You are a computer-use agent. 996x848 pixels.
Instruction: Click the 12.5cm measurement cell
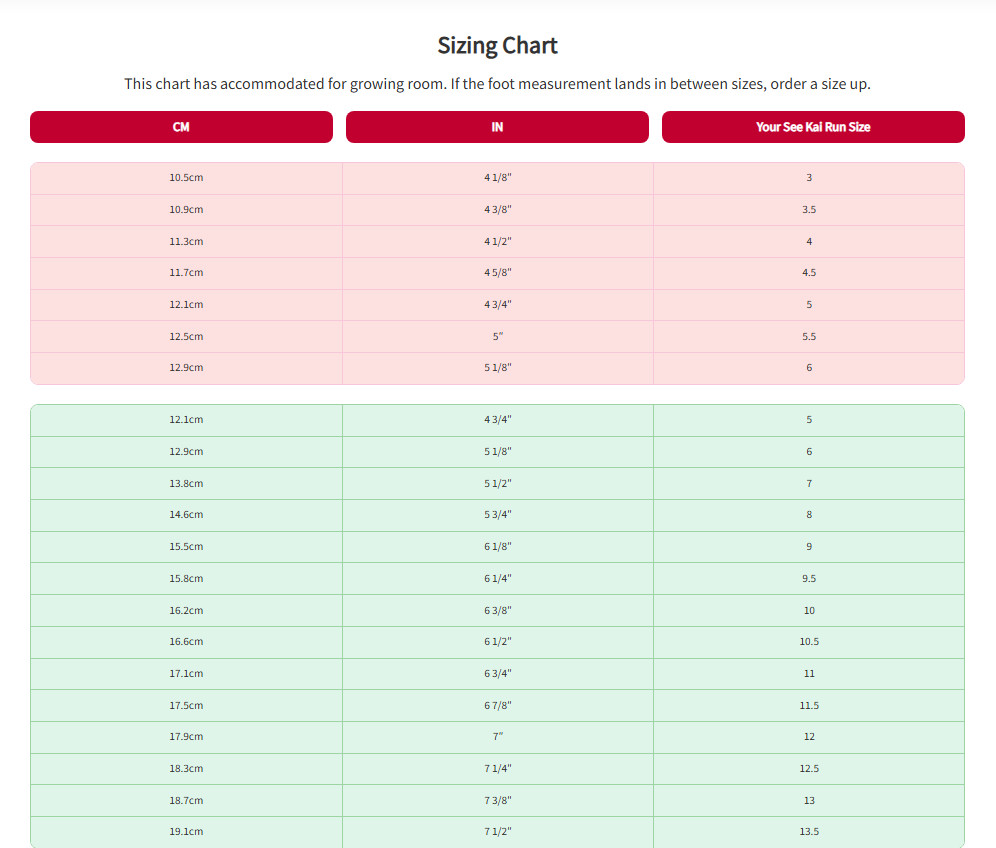coord(186,336)
